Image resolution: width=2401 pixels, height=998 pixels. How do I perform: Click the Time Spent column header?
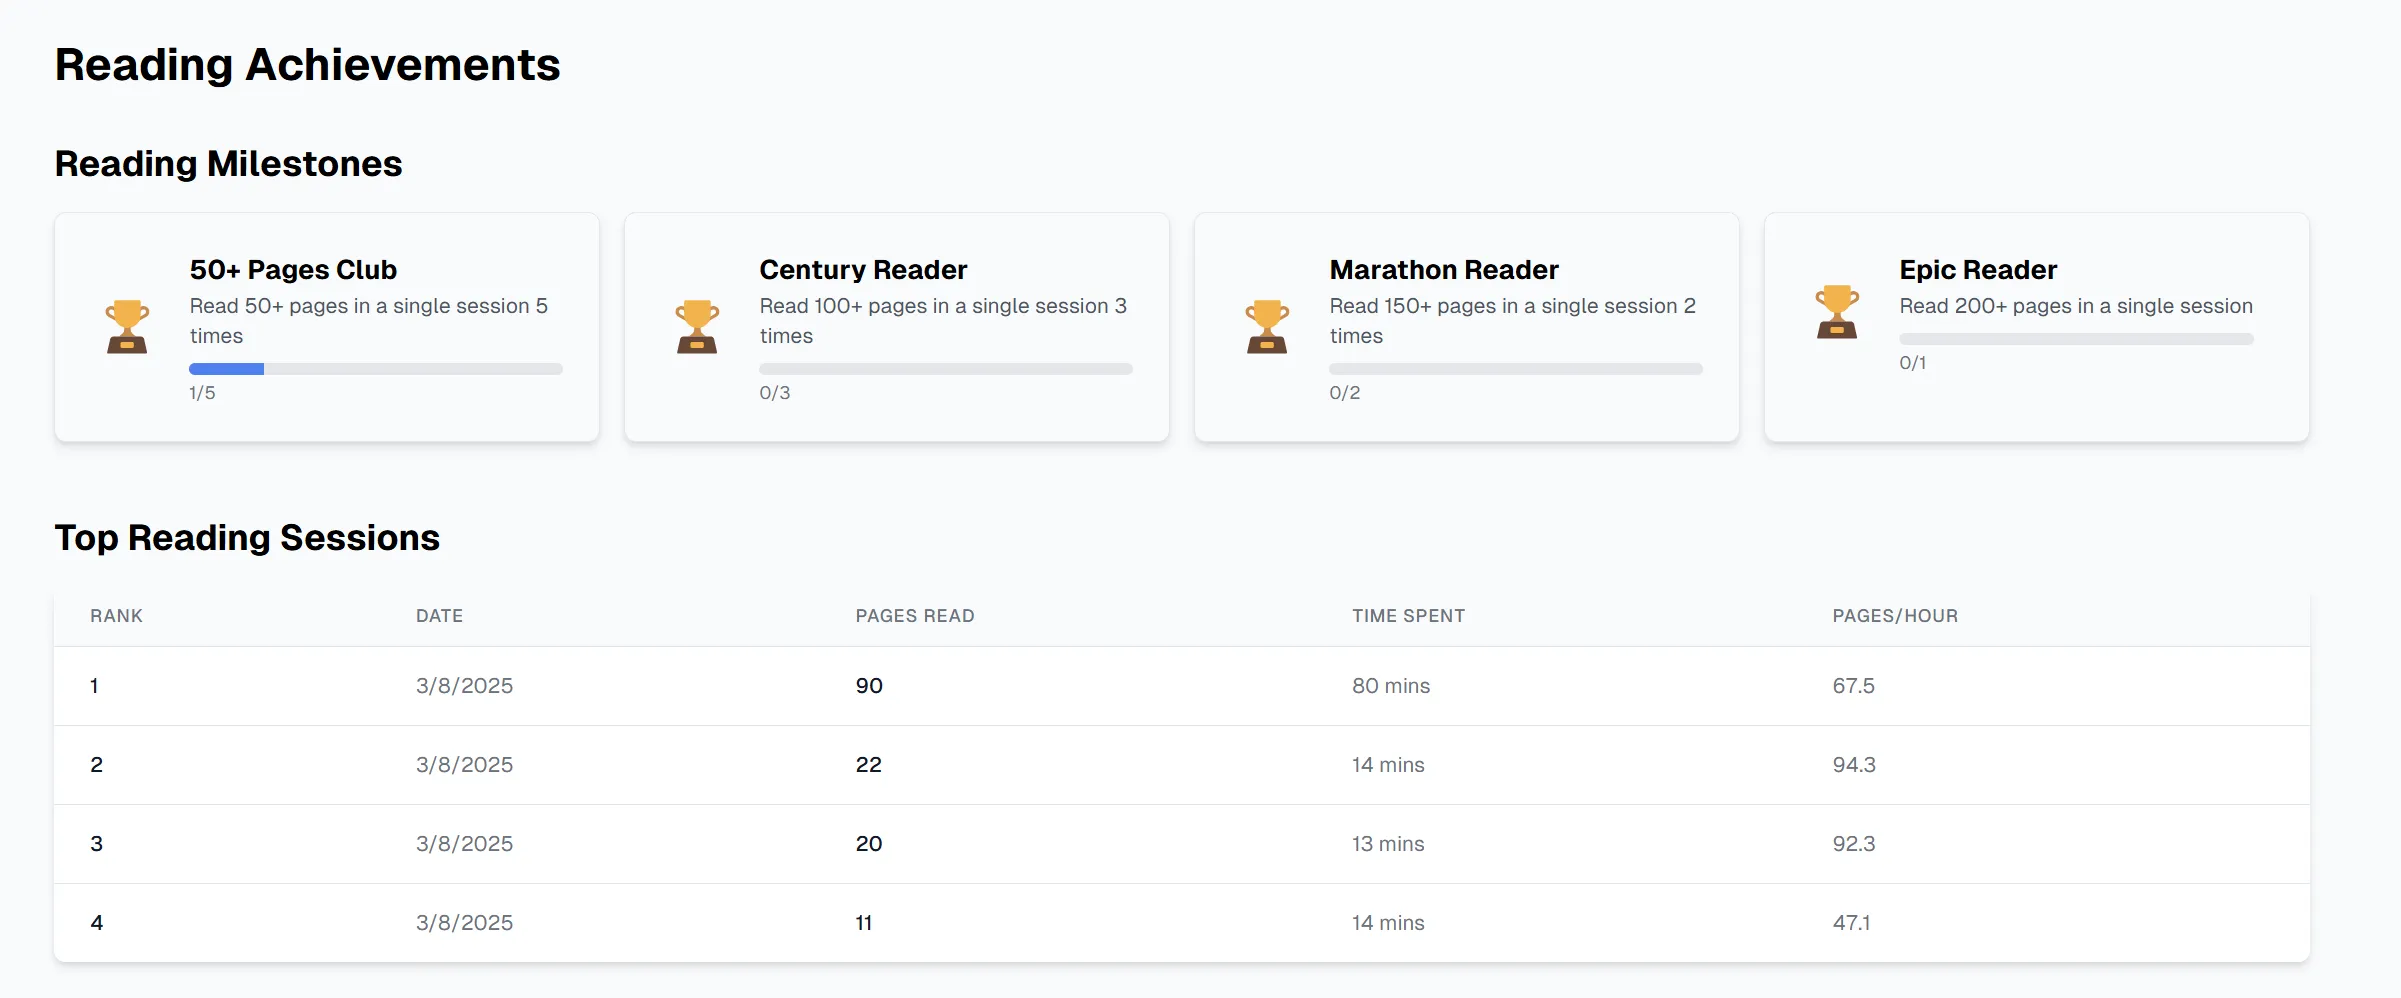pyautogui.click(x=1408, y=616)
